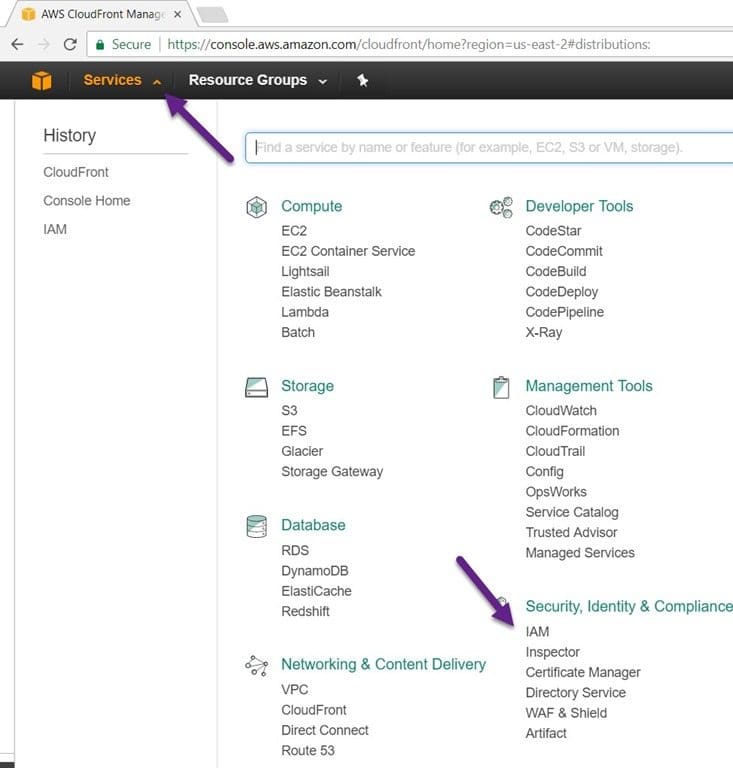The image size is (733, 768).
Task: Go back with browser back arrow
Action: click(18, 45)
